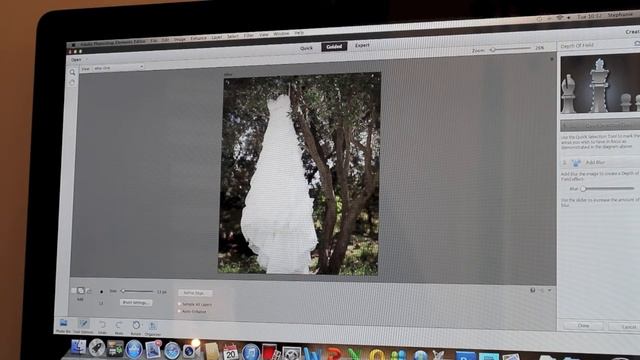Adjust the Zoom slider handle
The width and height of the screenshot is (640, 360).
(493, 50)
